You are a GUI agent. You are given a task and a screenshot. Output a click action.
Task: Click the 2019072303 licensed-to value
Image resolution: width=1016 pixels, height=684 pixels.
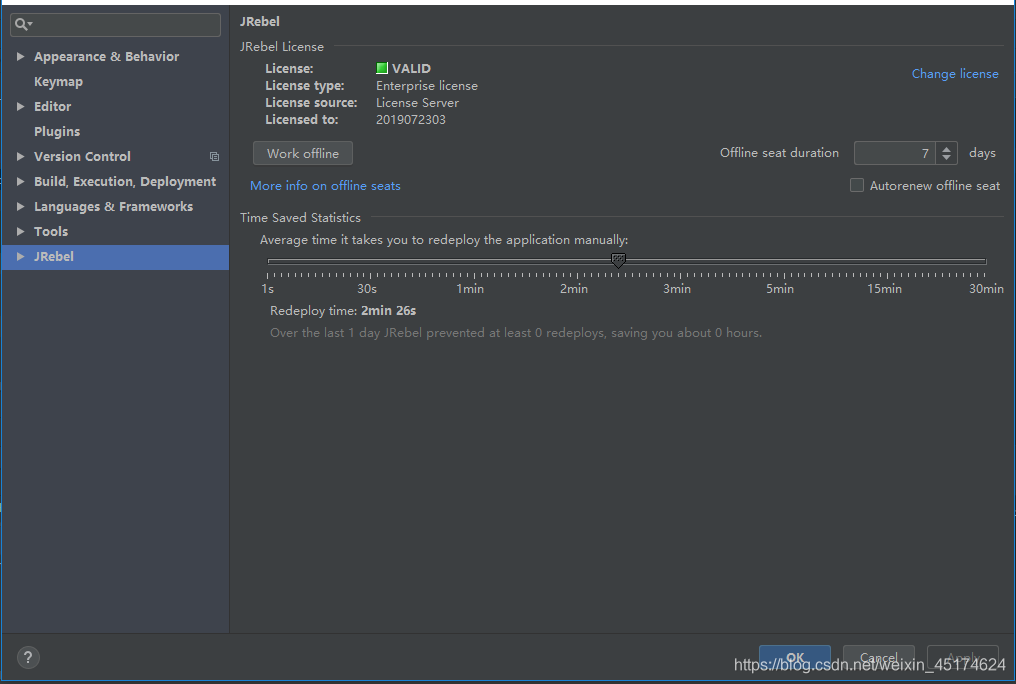(411, 120)
